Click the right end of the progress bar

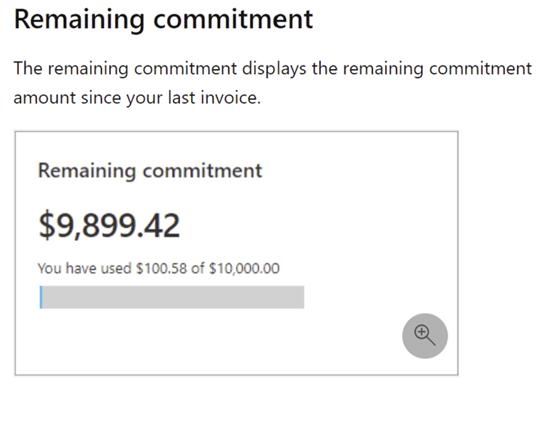(301, 297)
